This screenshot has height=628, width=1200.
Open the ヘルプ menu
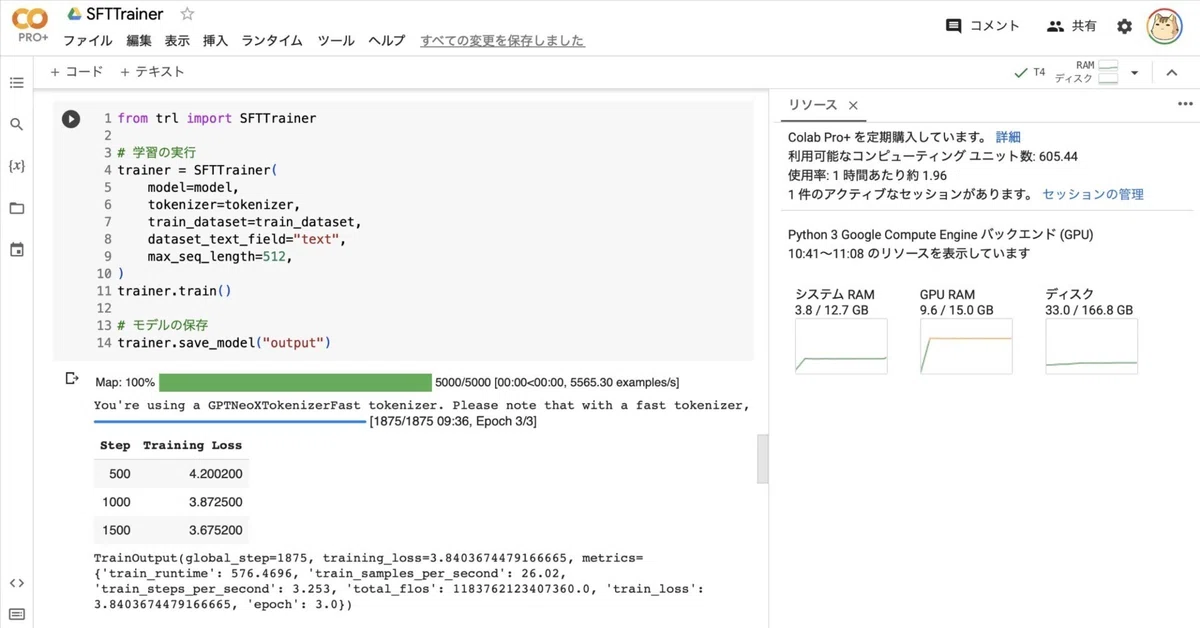click(x=387, y=41)
